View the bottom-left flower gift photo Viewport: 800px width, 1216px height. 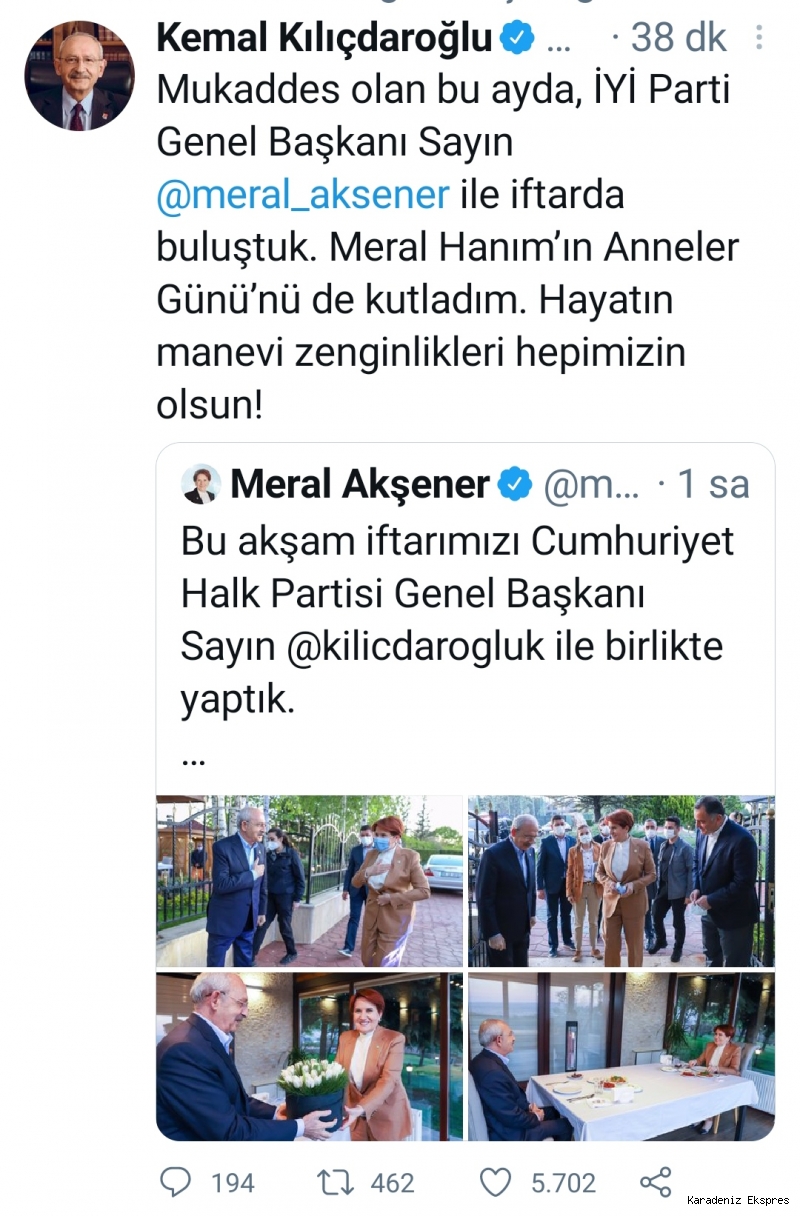[310, 1056]
